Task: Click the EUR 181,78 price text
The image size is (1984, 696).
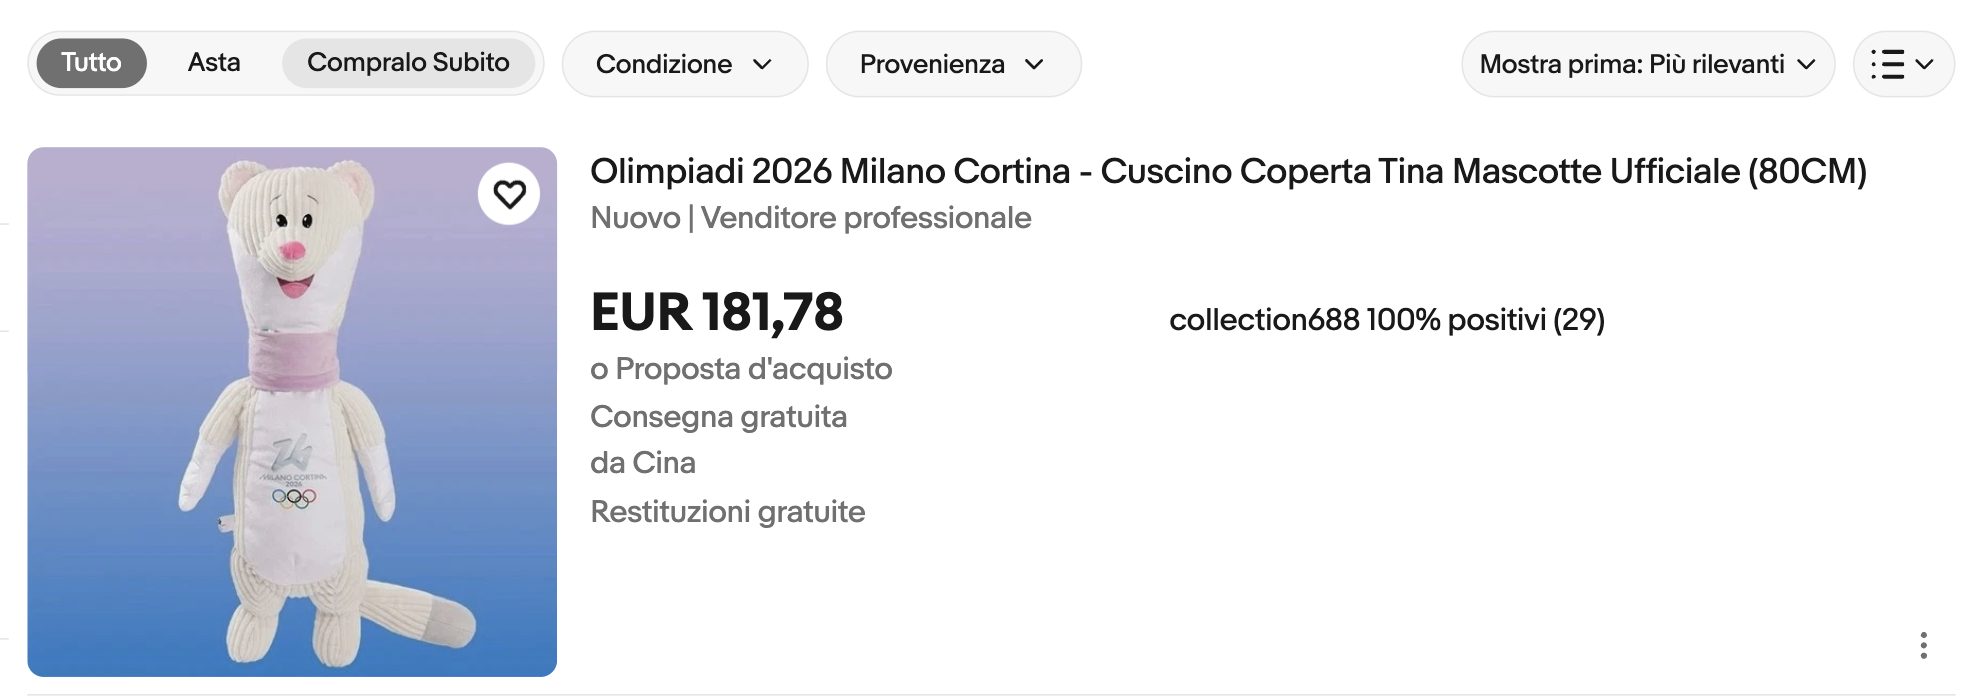Action: 717,313
